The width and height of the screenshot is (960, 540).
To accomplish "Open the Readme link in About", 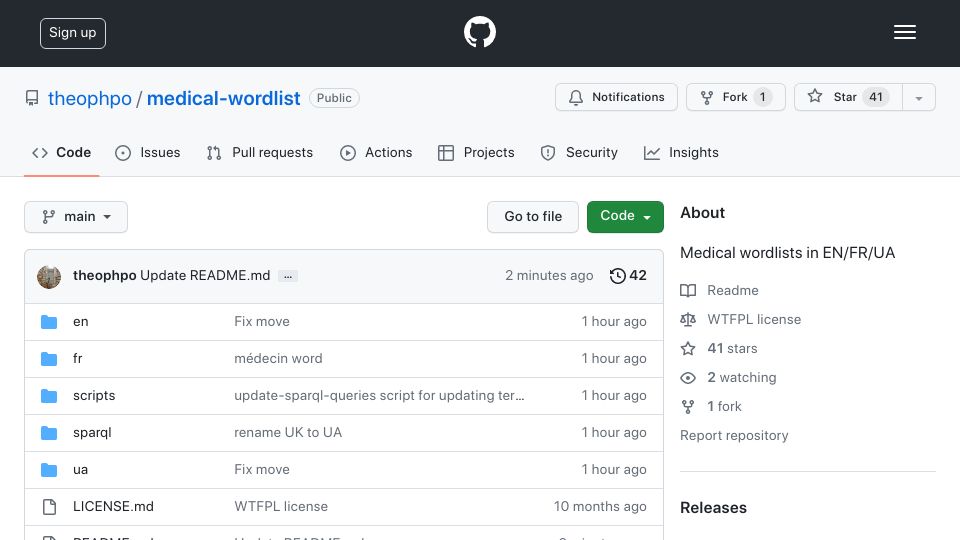I will click(x=733, y=290).
